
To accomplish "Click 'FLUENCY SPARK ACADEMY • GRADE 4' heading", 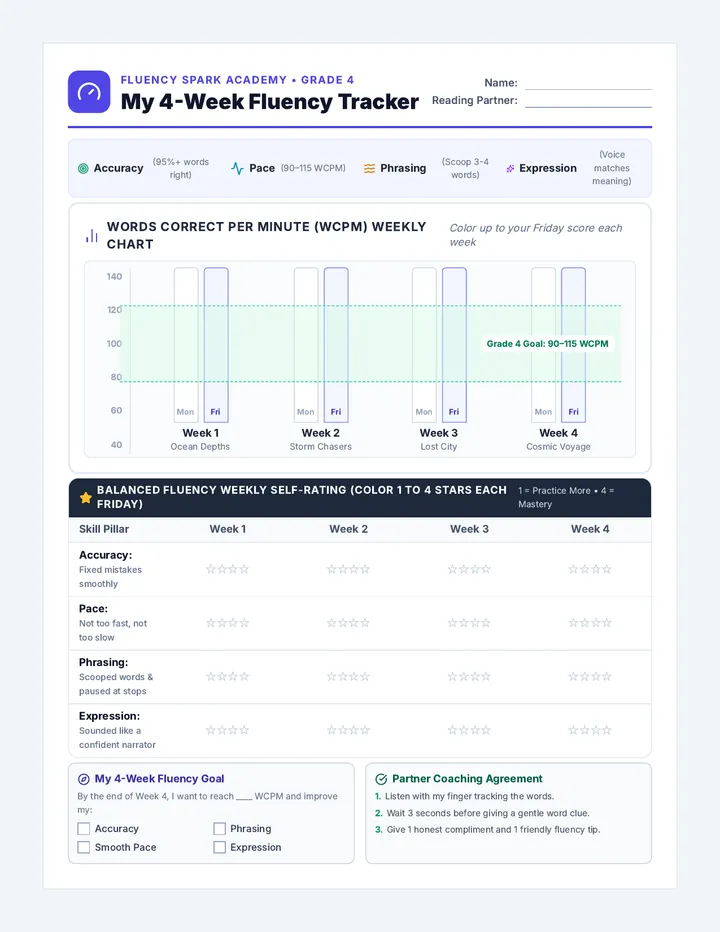I will point(237,80).
